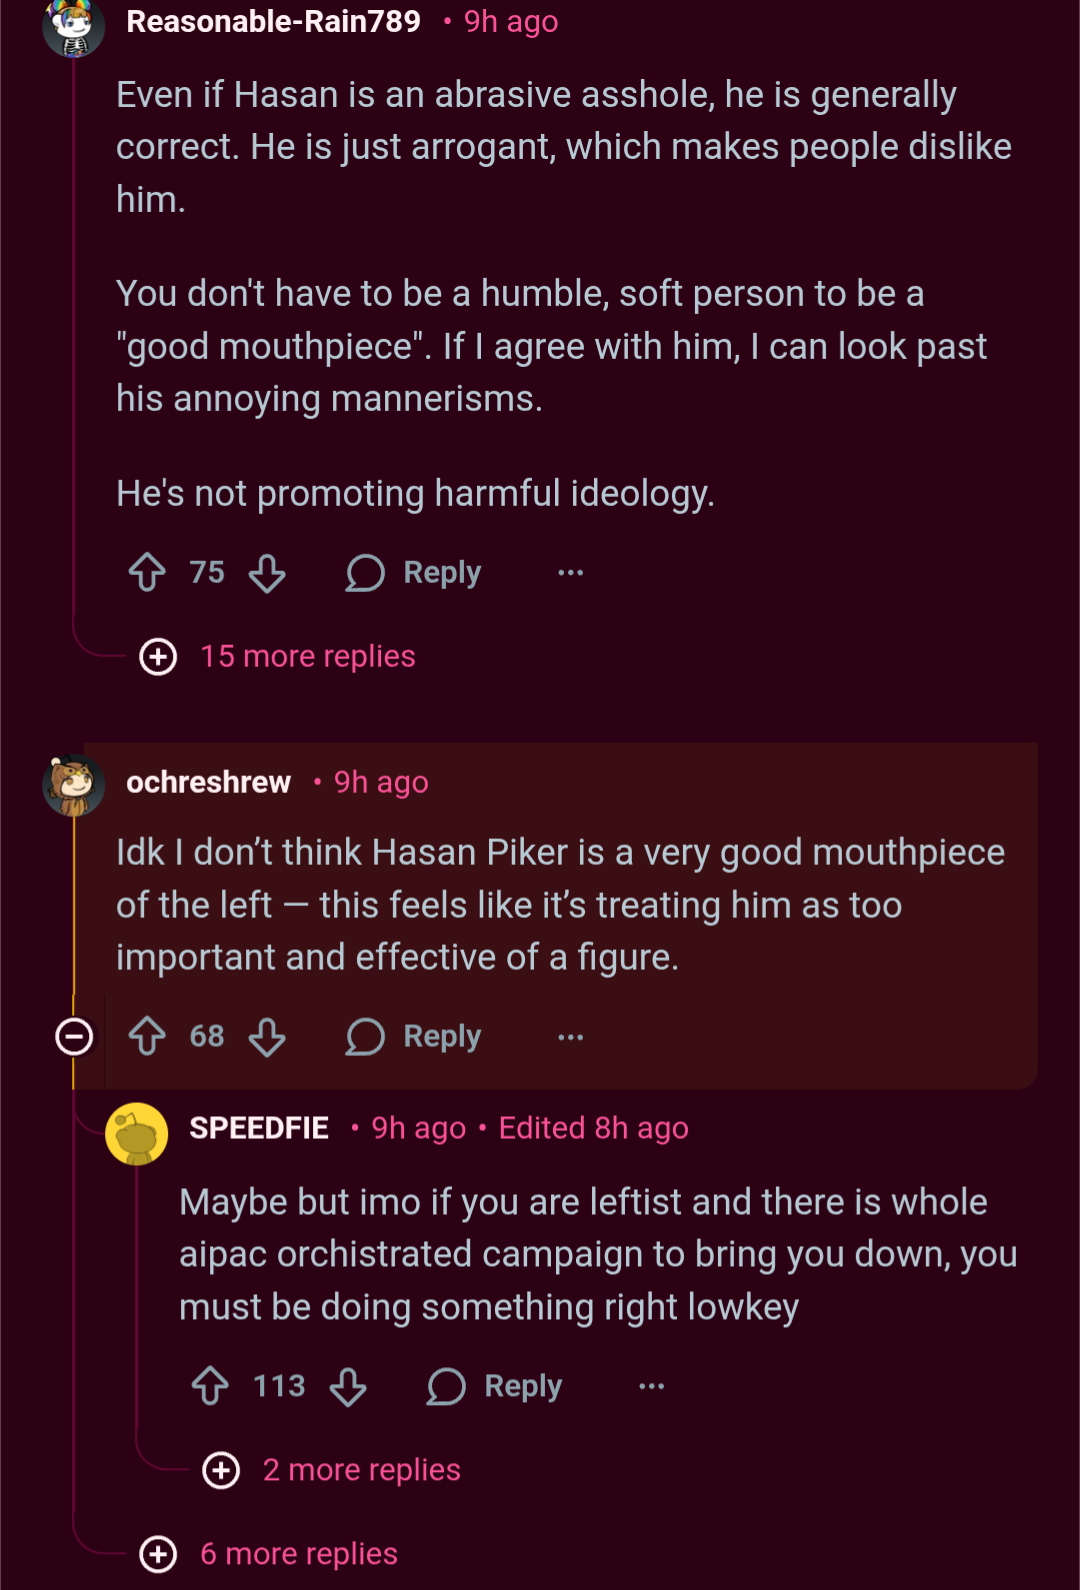Downvote Reasonable-Rain789's comment
1080x1590 pixels.
point(267,573)
